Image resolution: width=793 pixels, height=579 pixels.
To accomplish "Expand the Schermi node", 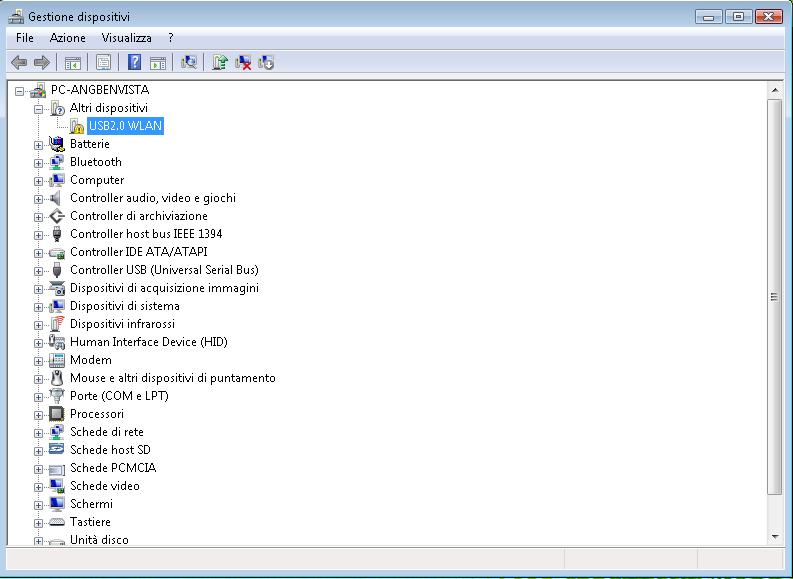I will click(x=38, y=505).
